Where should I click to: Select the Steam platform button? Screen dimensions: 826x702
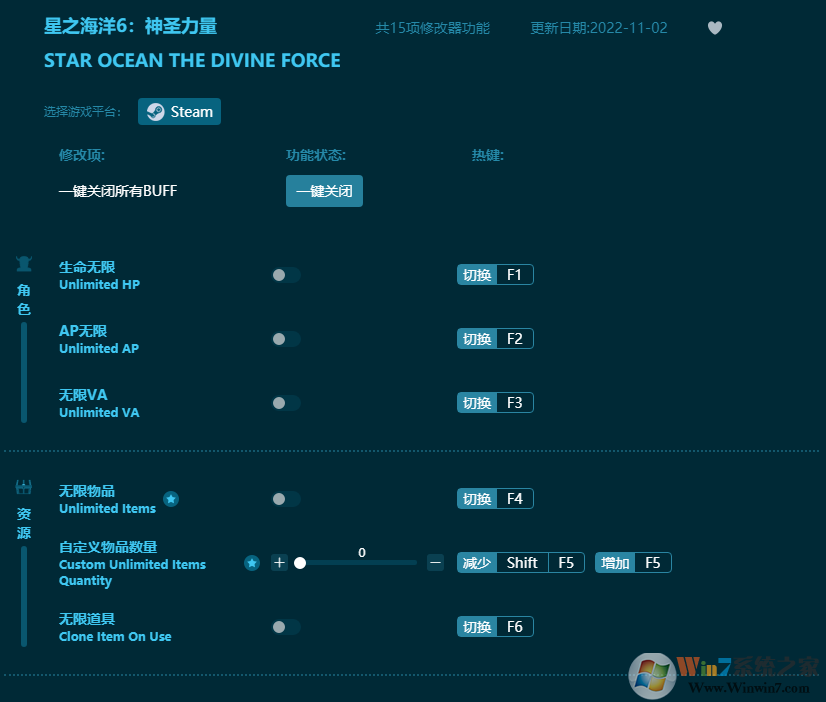coord(179,112)
